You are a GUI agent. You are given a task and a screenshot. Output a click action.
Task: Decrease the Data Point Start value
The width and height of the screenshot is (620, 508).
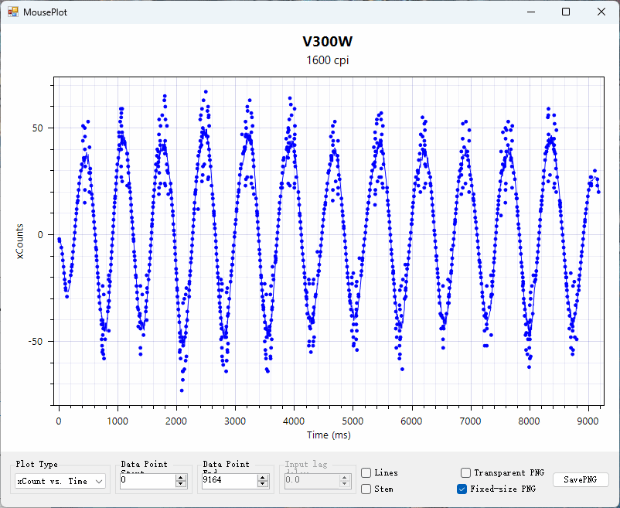(x=181, y=484)
